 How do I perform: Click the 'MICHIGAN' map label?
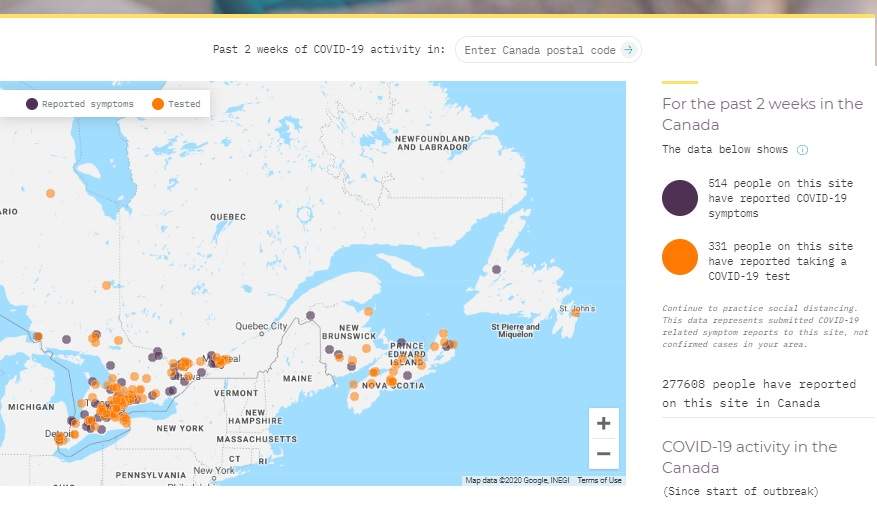pos(31,407)
